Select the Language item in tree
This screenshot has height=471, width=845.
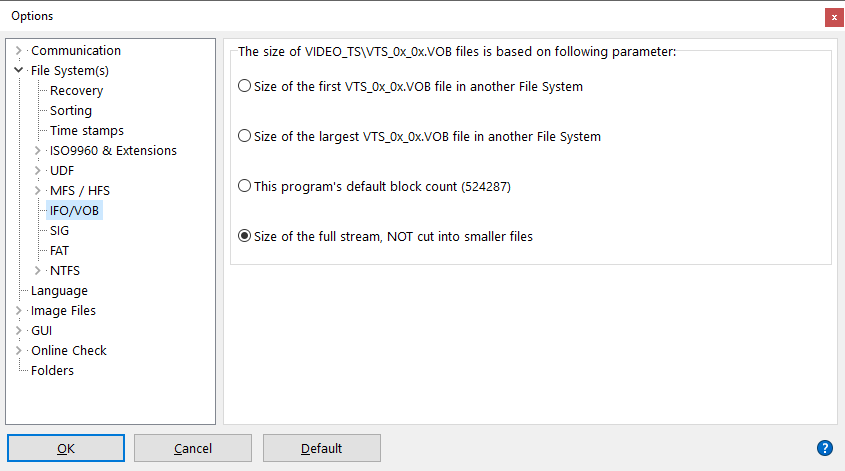pyautogui.click(x=59, y=291)
